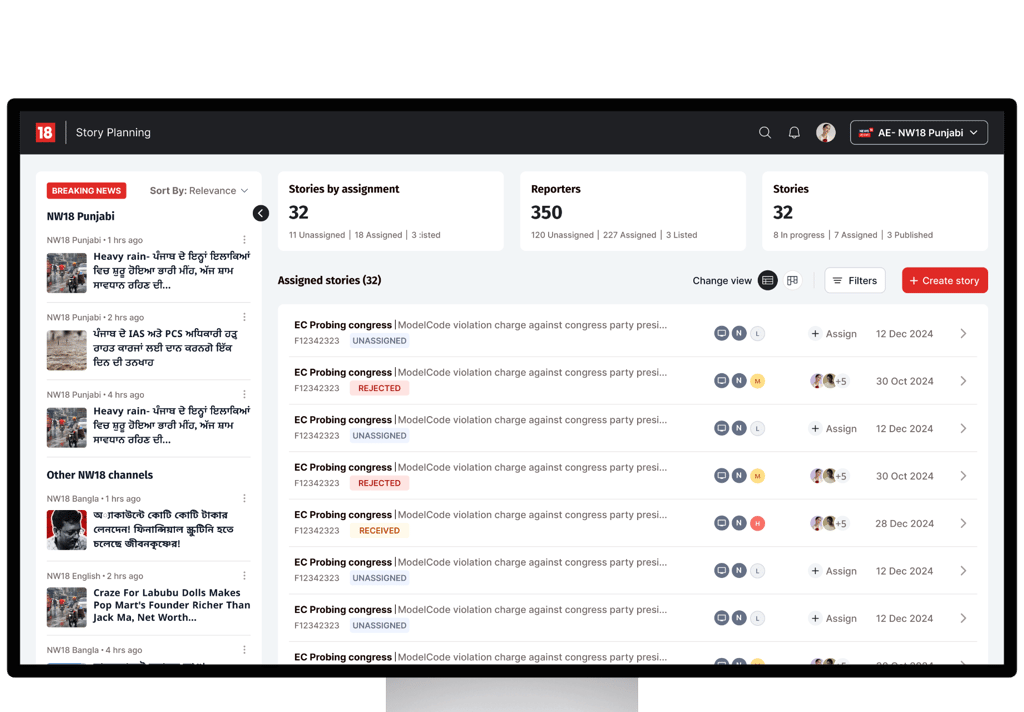Viewport: 1024px width, 712px height.
Task: Click the comment icon on the first story row
Action: 721,333
